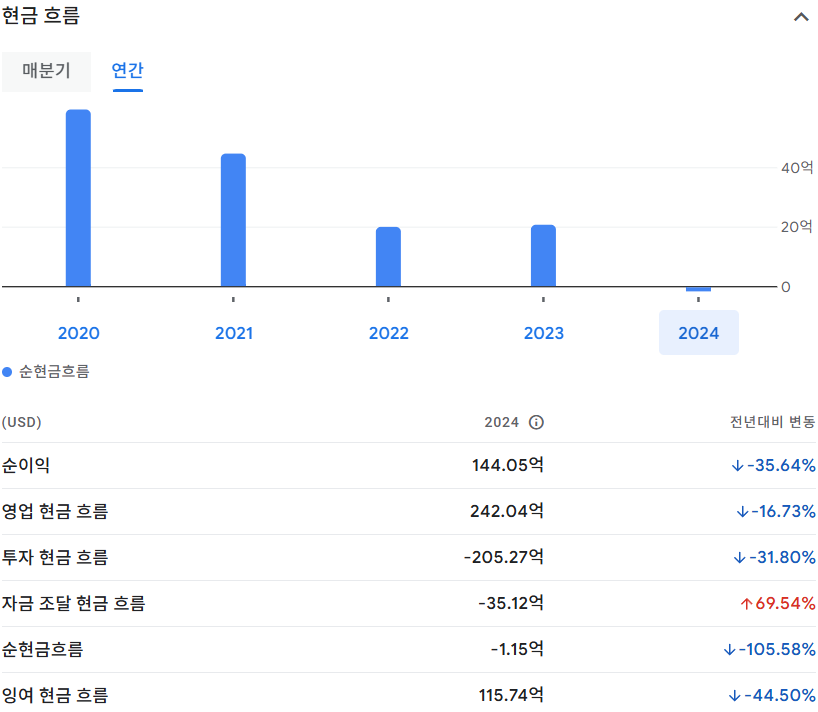The height and width of the screenshot is (712, 818).
Task: Click the 2020 cash flow bar
Action: coord(78,198)
